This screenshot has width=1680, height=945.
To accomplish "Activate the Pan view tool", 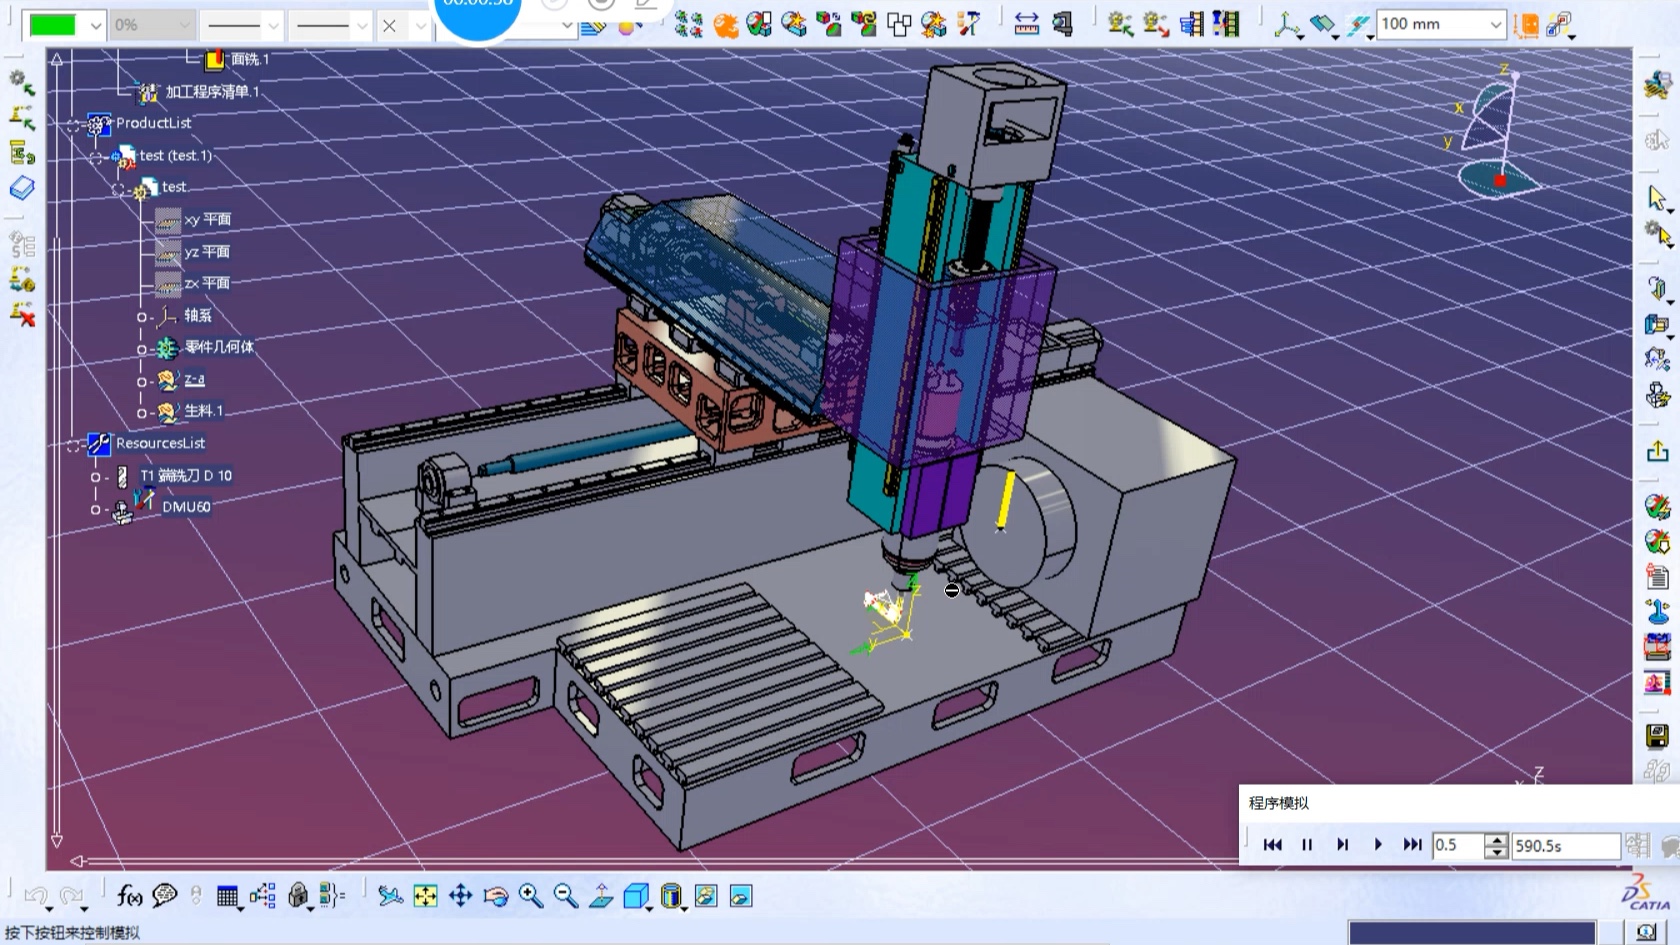I will 461,896.
